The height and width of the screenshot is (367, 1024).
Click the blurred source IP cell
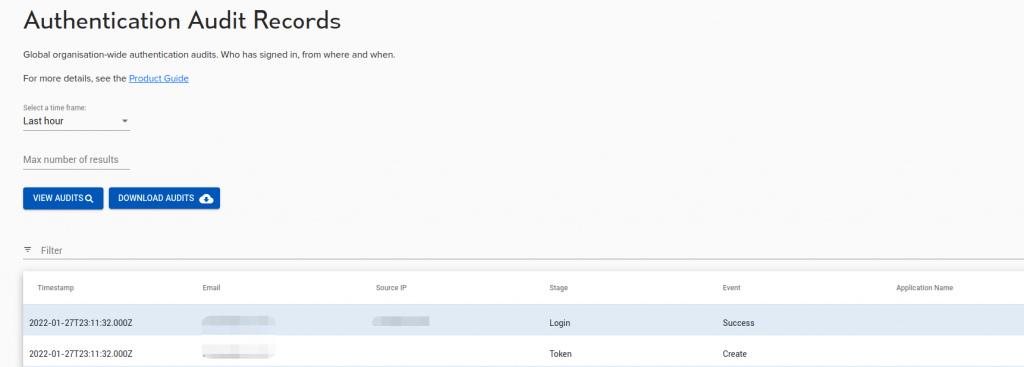point(401,321)
